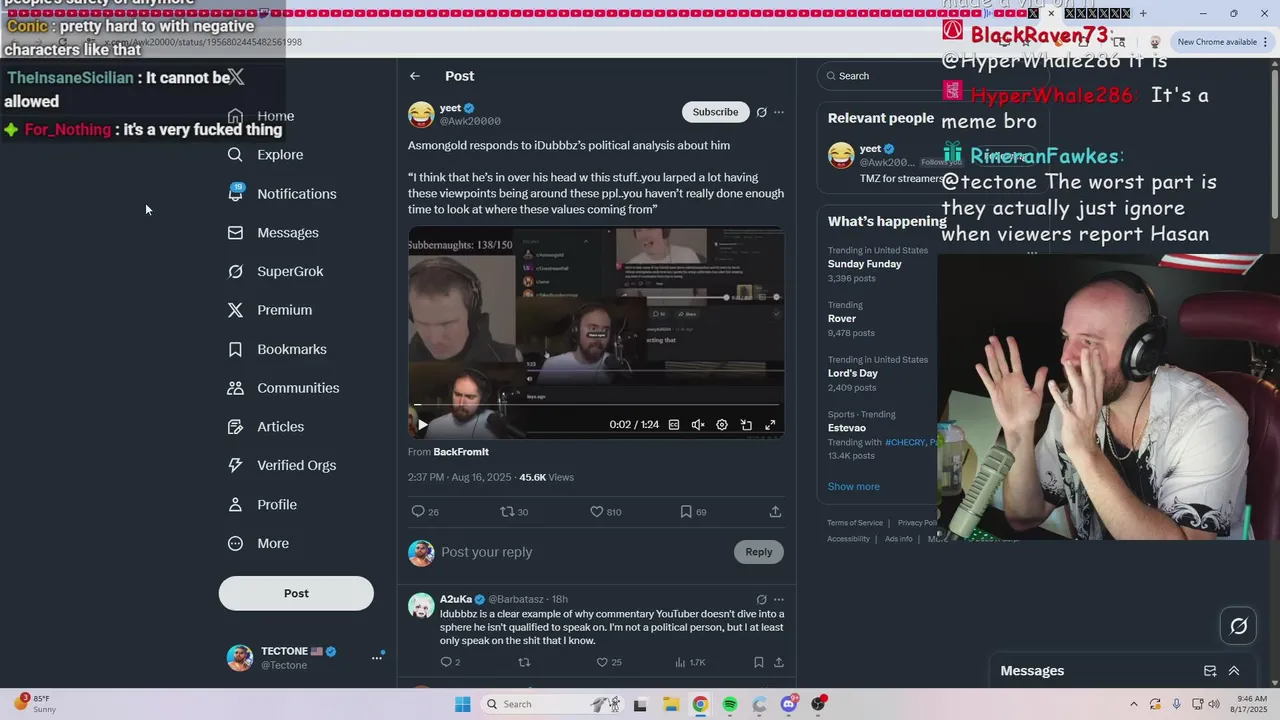Click the large Post button
Viewport: 1280px width, 720px height.
[x=296, y=593]
